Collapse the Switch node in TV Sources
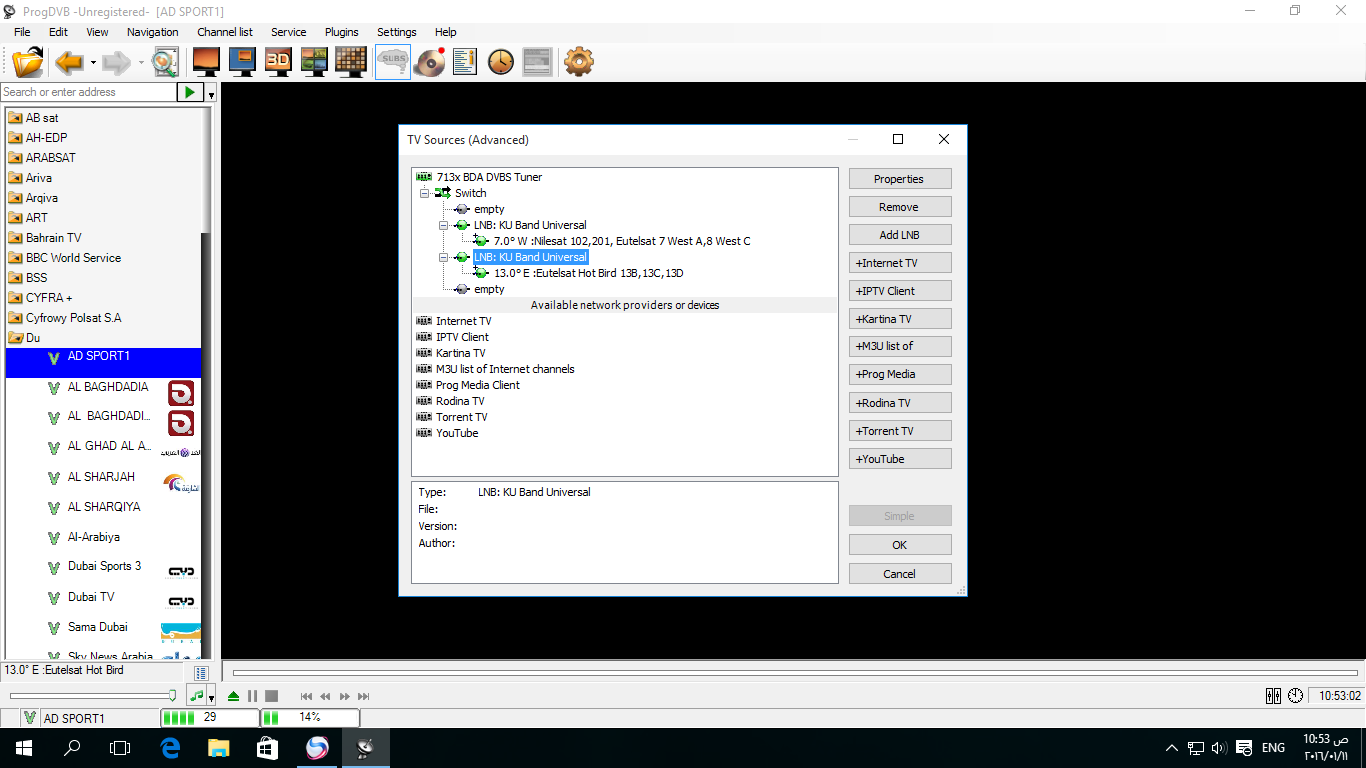 click(424, 193)
